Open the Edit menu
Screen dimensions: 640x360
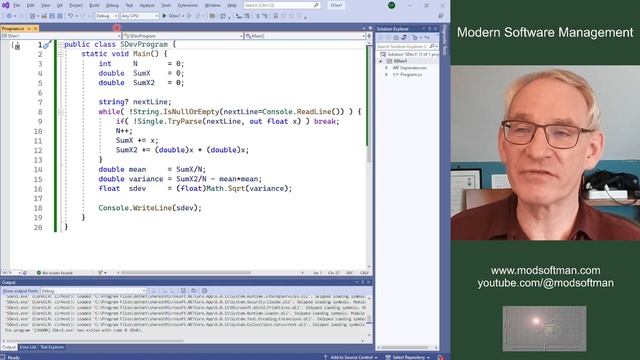pos(31,5)
